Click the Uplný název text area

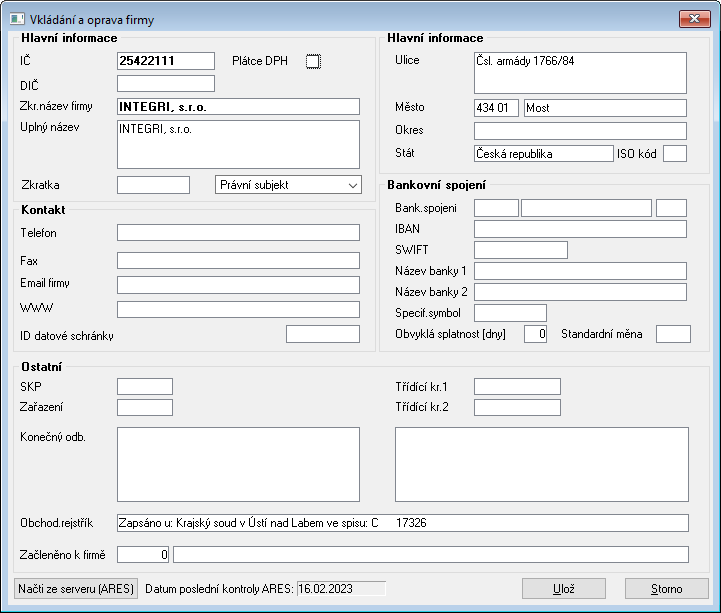238,144
